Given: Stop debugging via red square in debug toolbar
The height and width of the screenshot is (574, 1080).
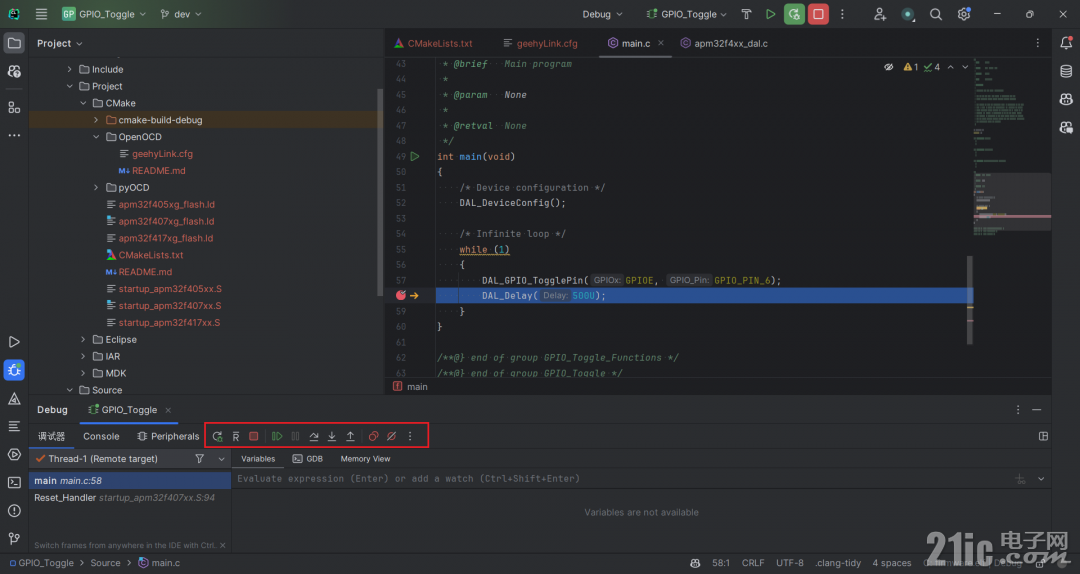Looking at the screenshot, I should [x=253, y=436].
